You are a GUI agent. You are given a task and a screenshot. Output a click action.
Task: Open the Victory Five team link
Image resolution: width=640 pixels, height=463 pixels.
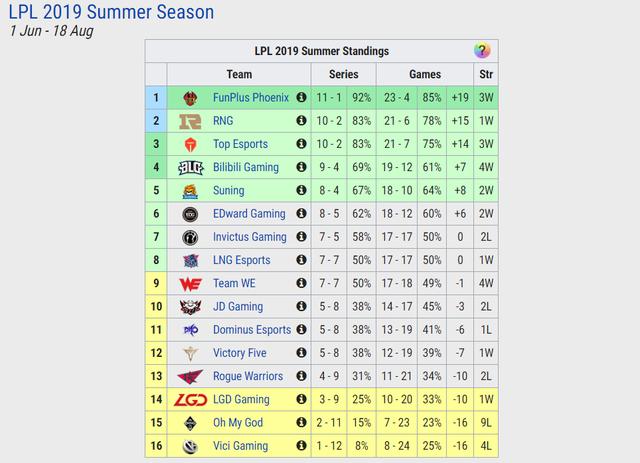click(x=240, y=353)
